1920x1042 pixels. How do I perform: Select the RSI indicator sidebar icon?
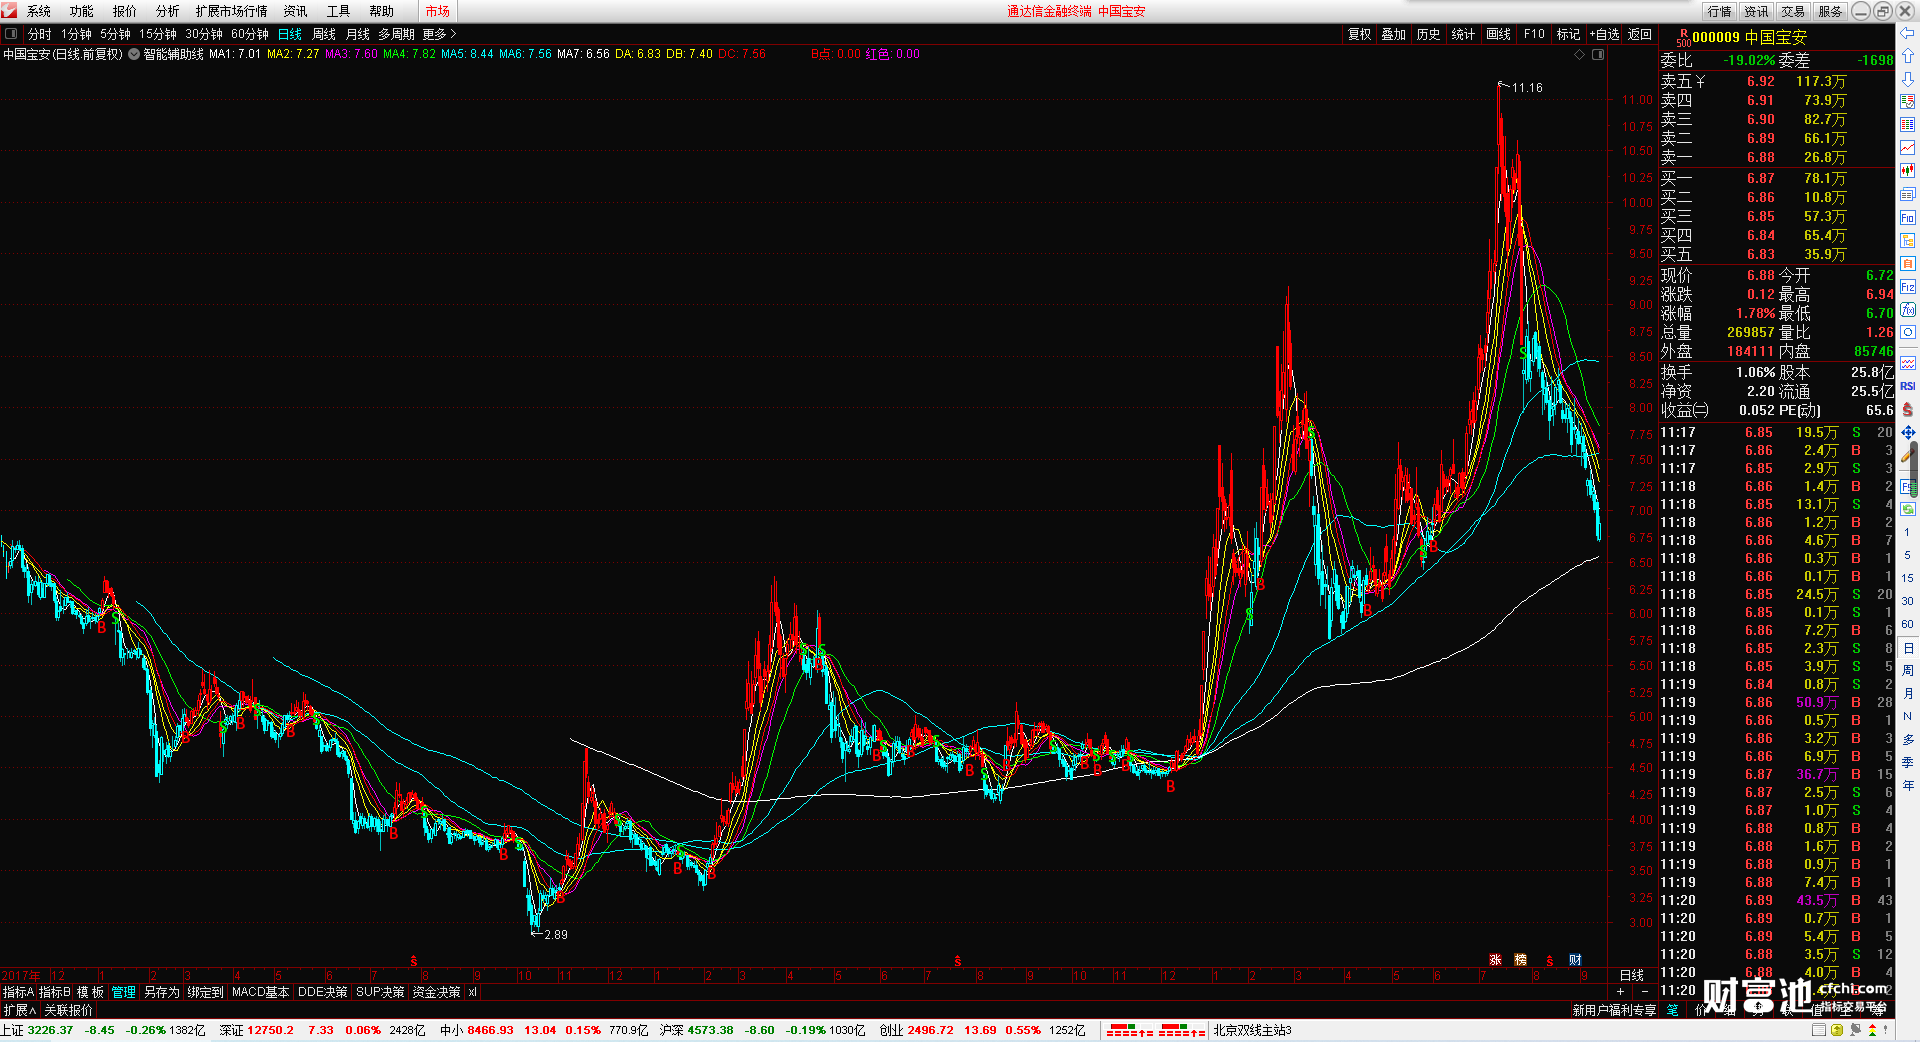click(1907, 386)
